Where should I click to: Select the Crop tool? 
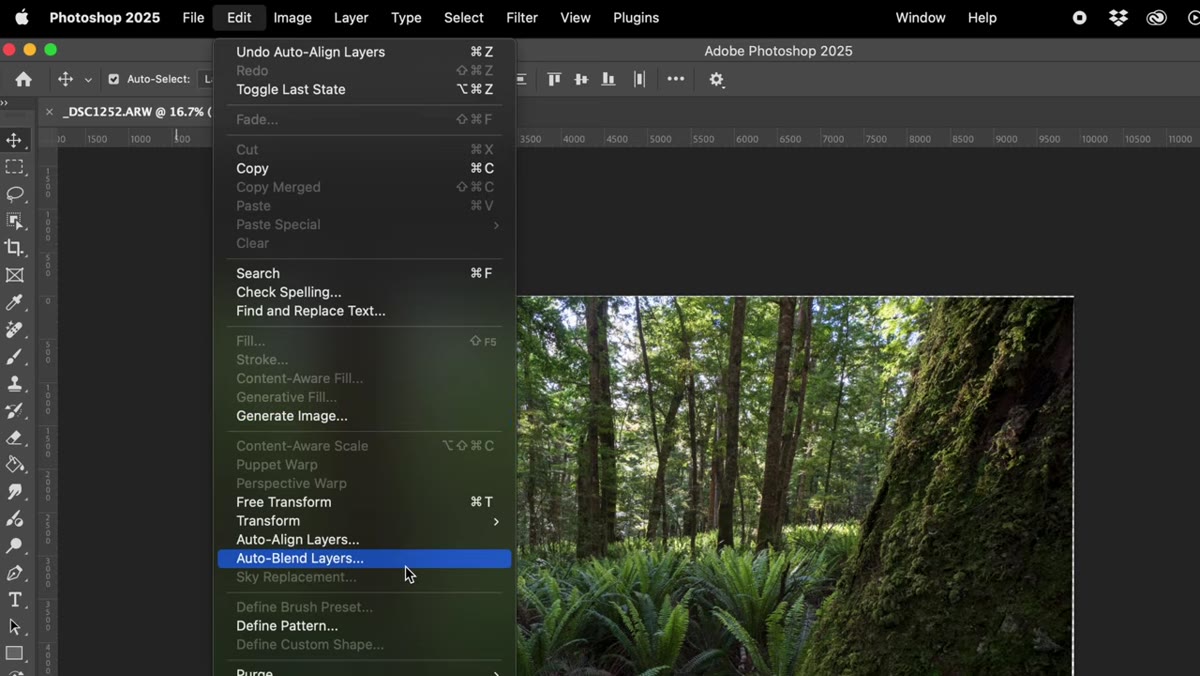pos(14,248)
